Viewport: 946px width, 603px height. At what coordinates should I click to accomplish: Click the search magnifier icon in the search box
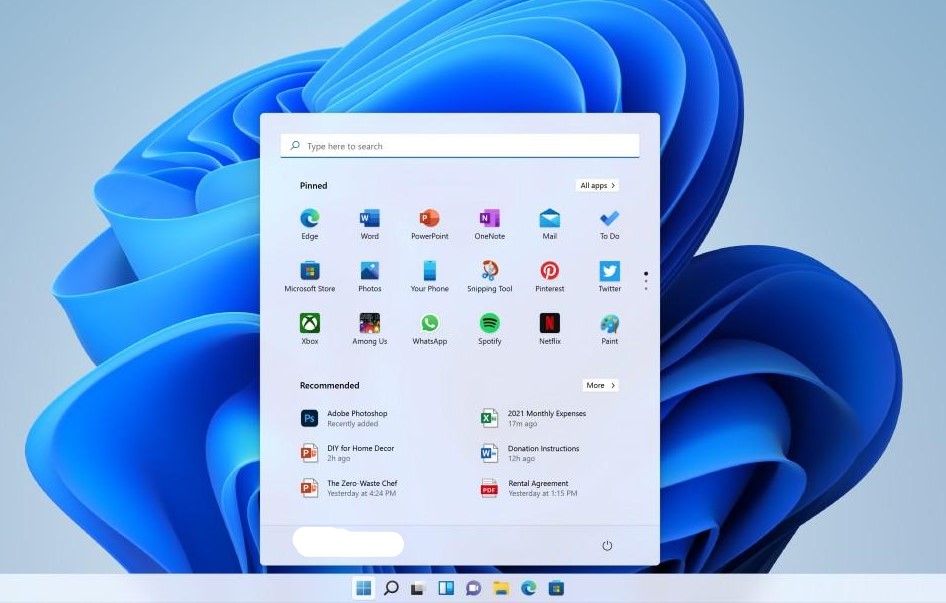(295, 145)
